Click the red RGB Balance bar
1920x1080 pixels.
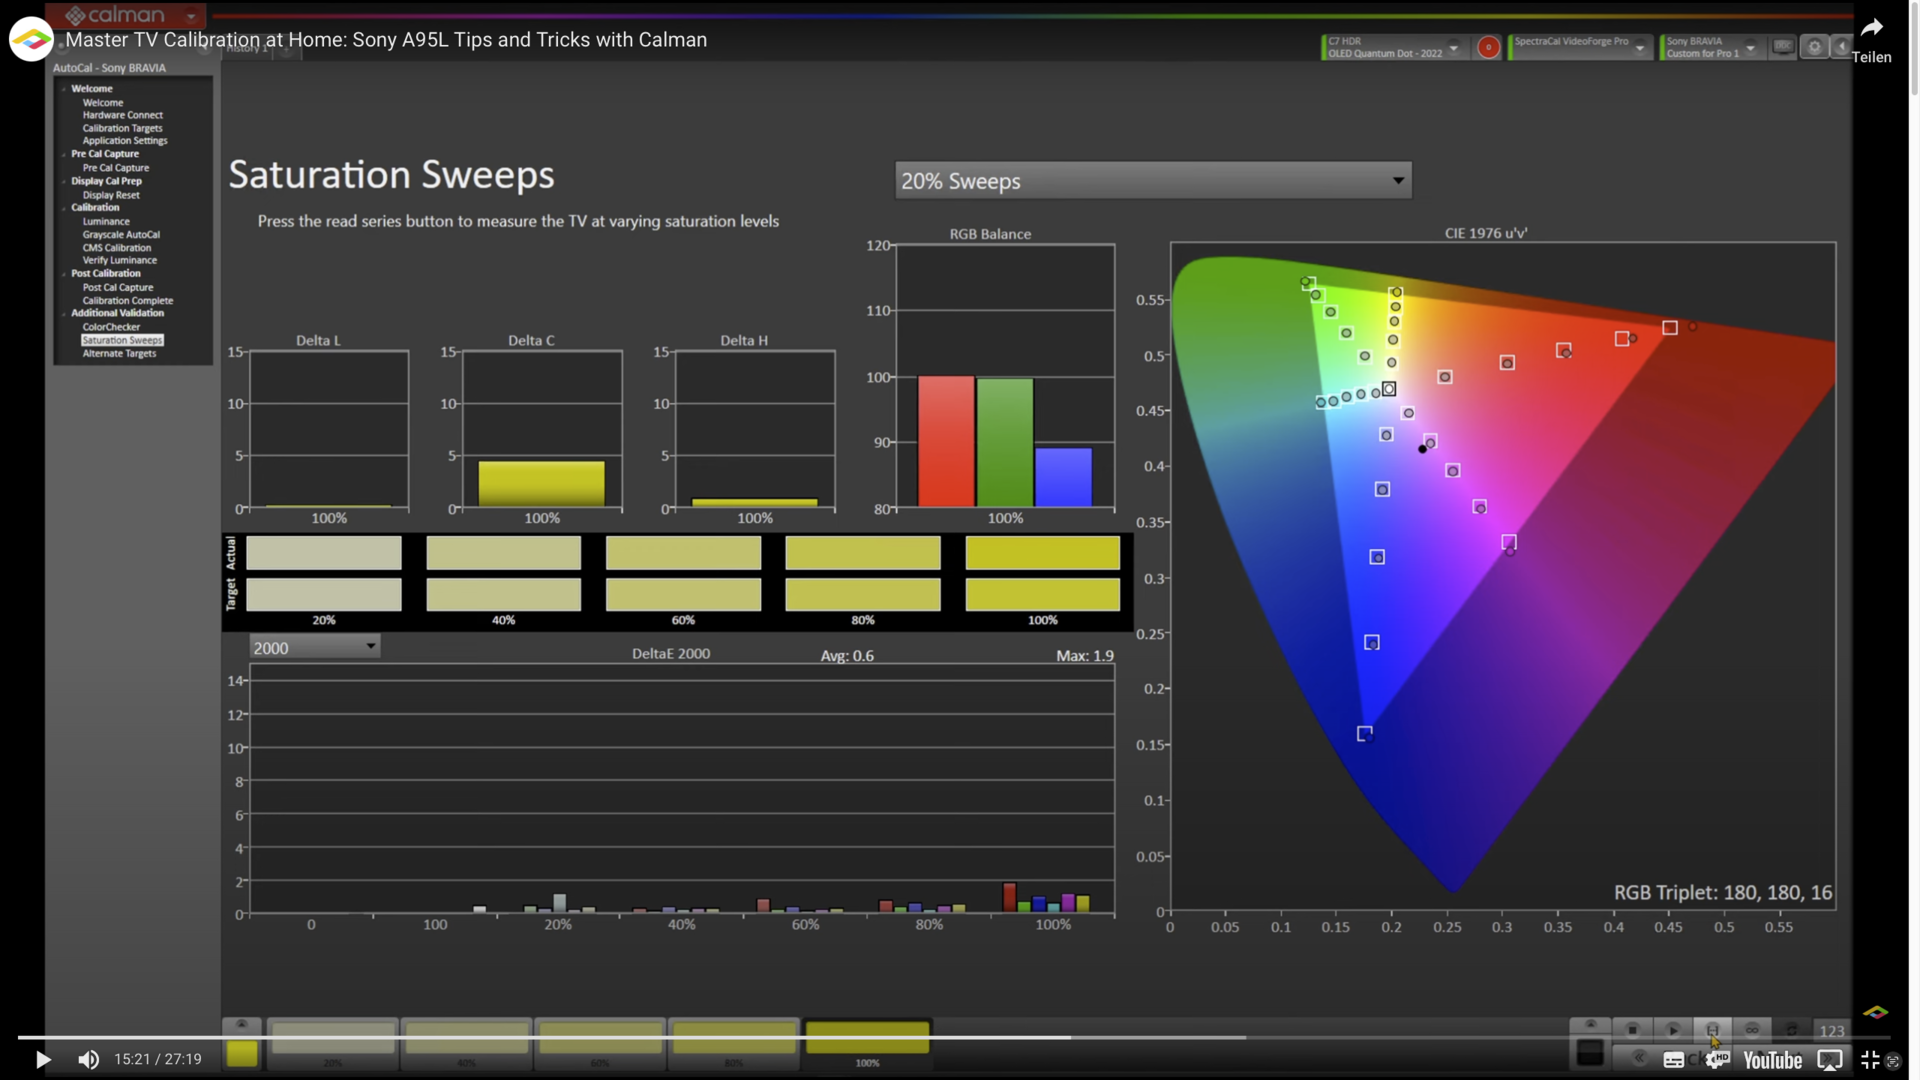pos(946,442)
